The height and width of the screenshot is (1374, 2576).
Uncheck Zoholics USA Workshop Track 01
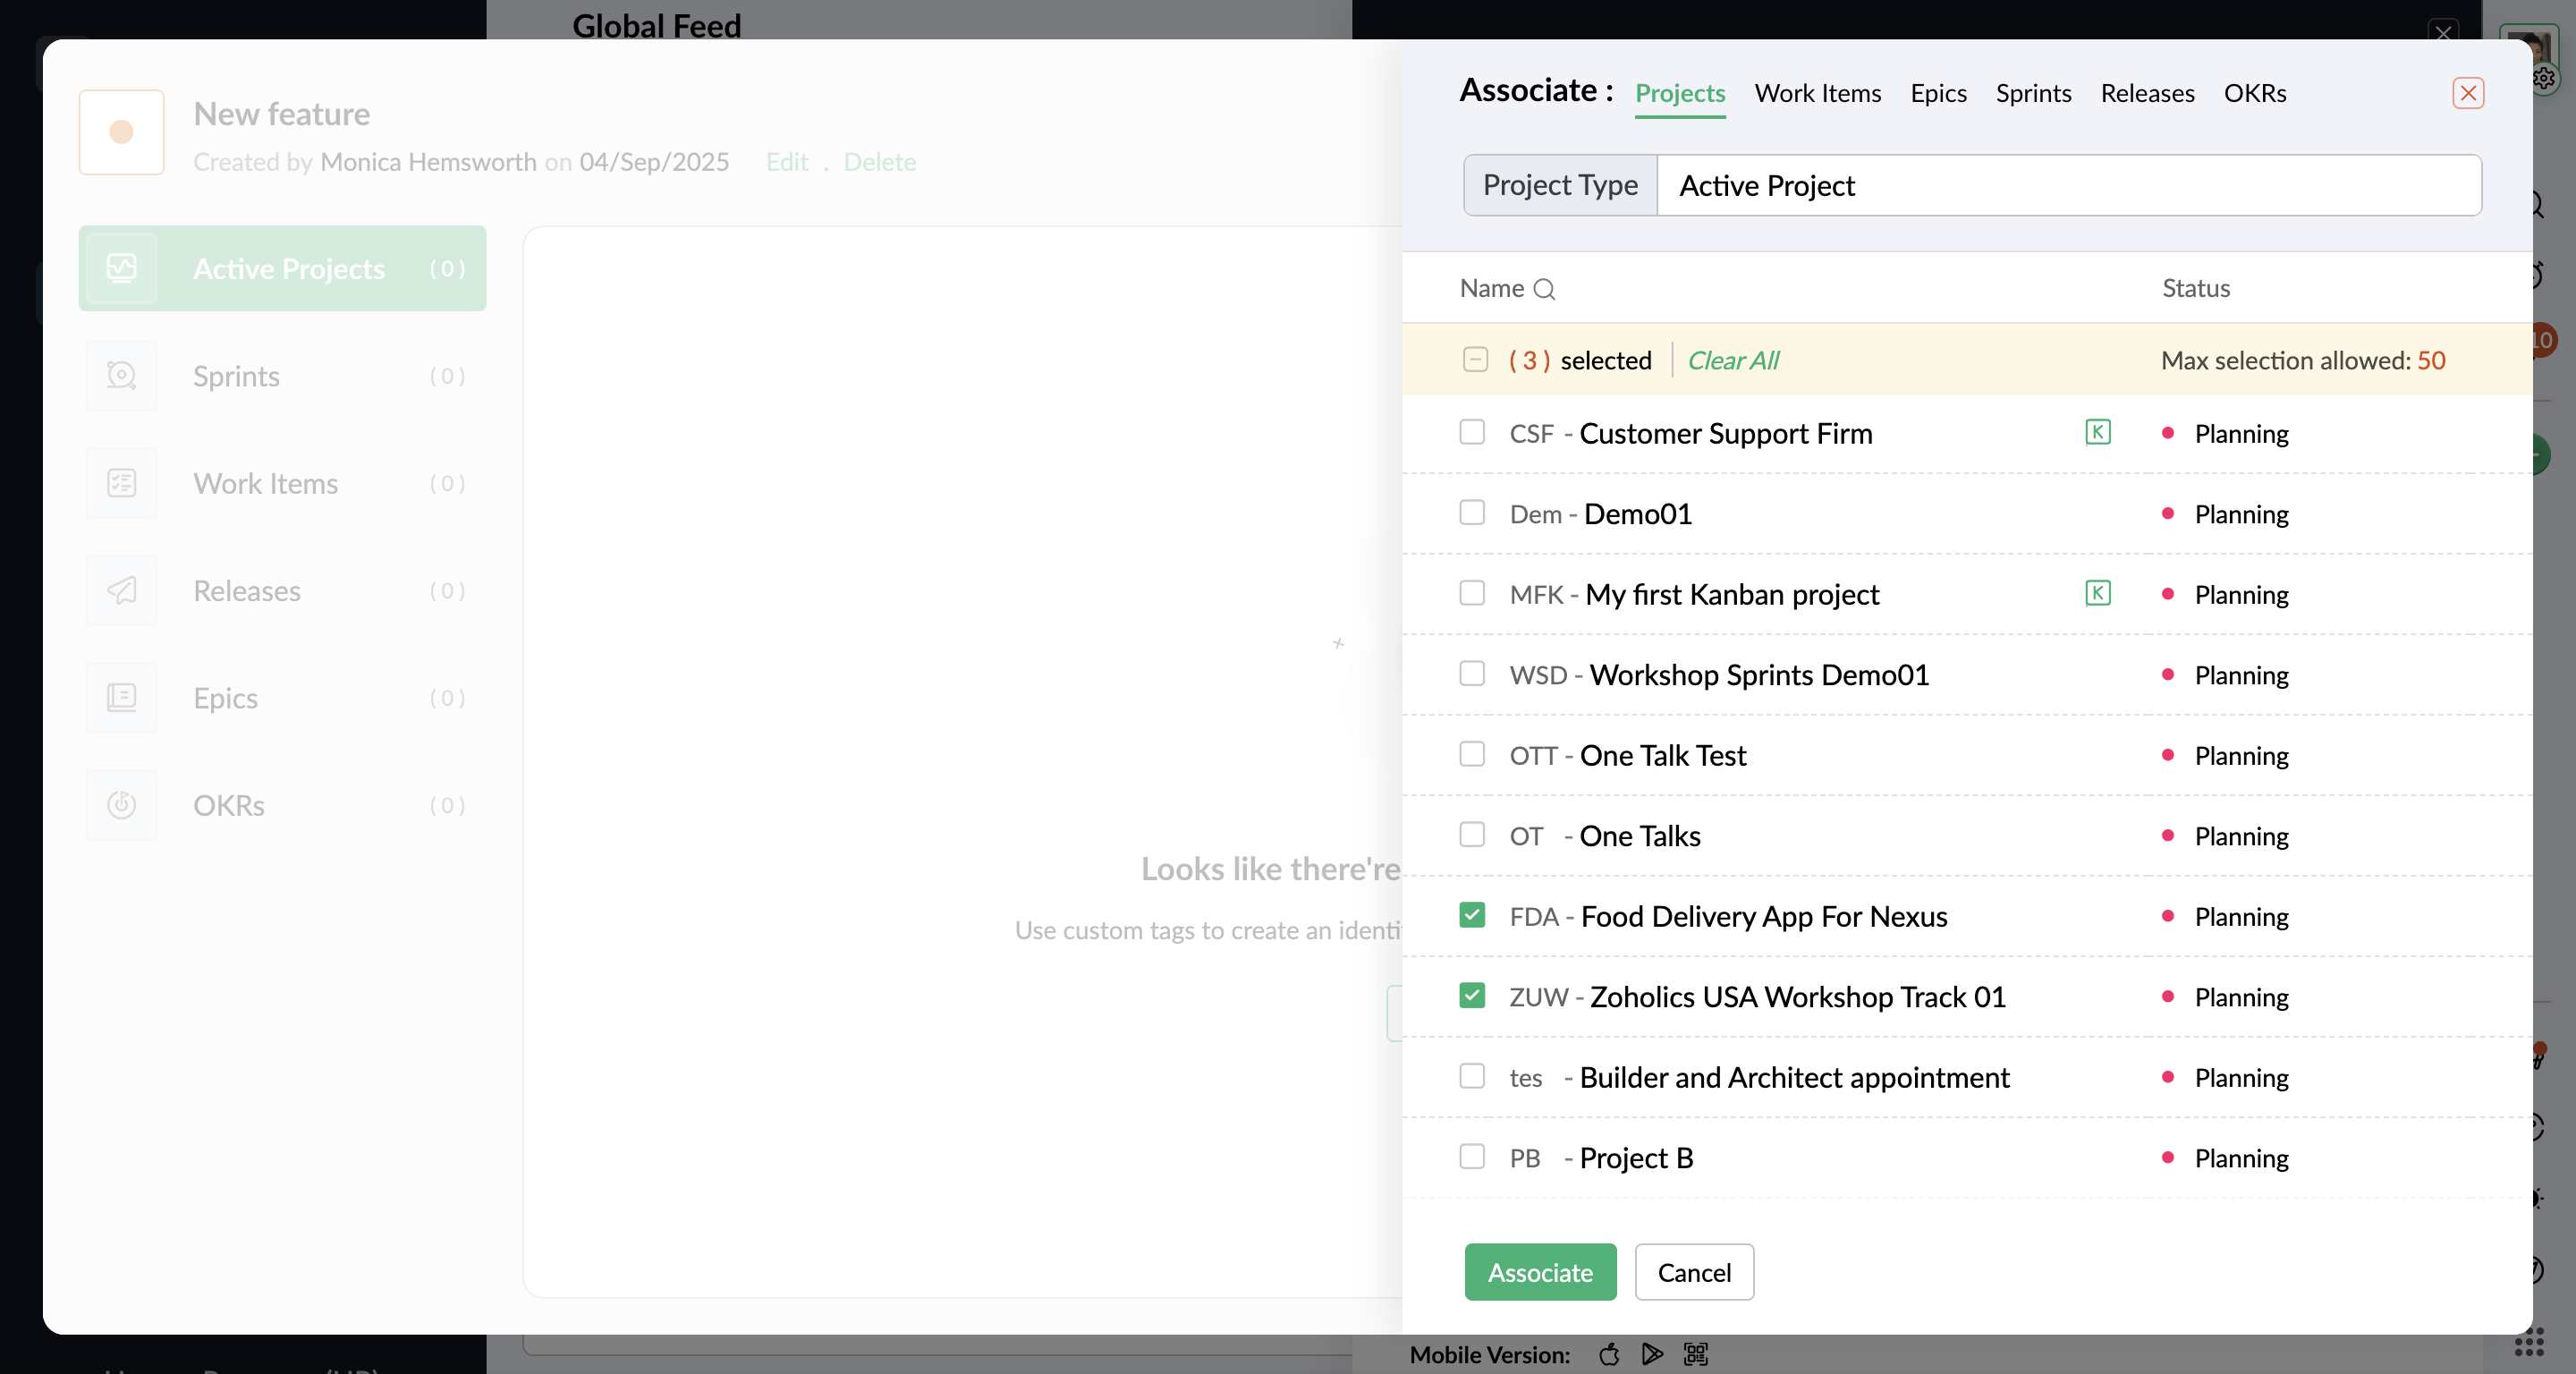tap(1471, 996)
